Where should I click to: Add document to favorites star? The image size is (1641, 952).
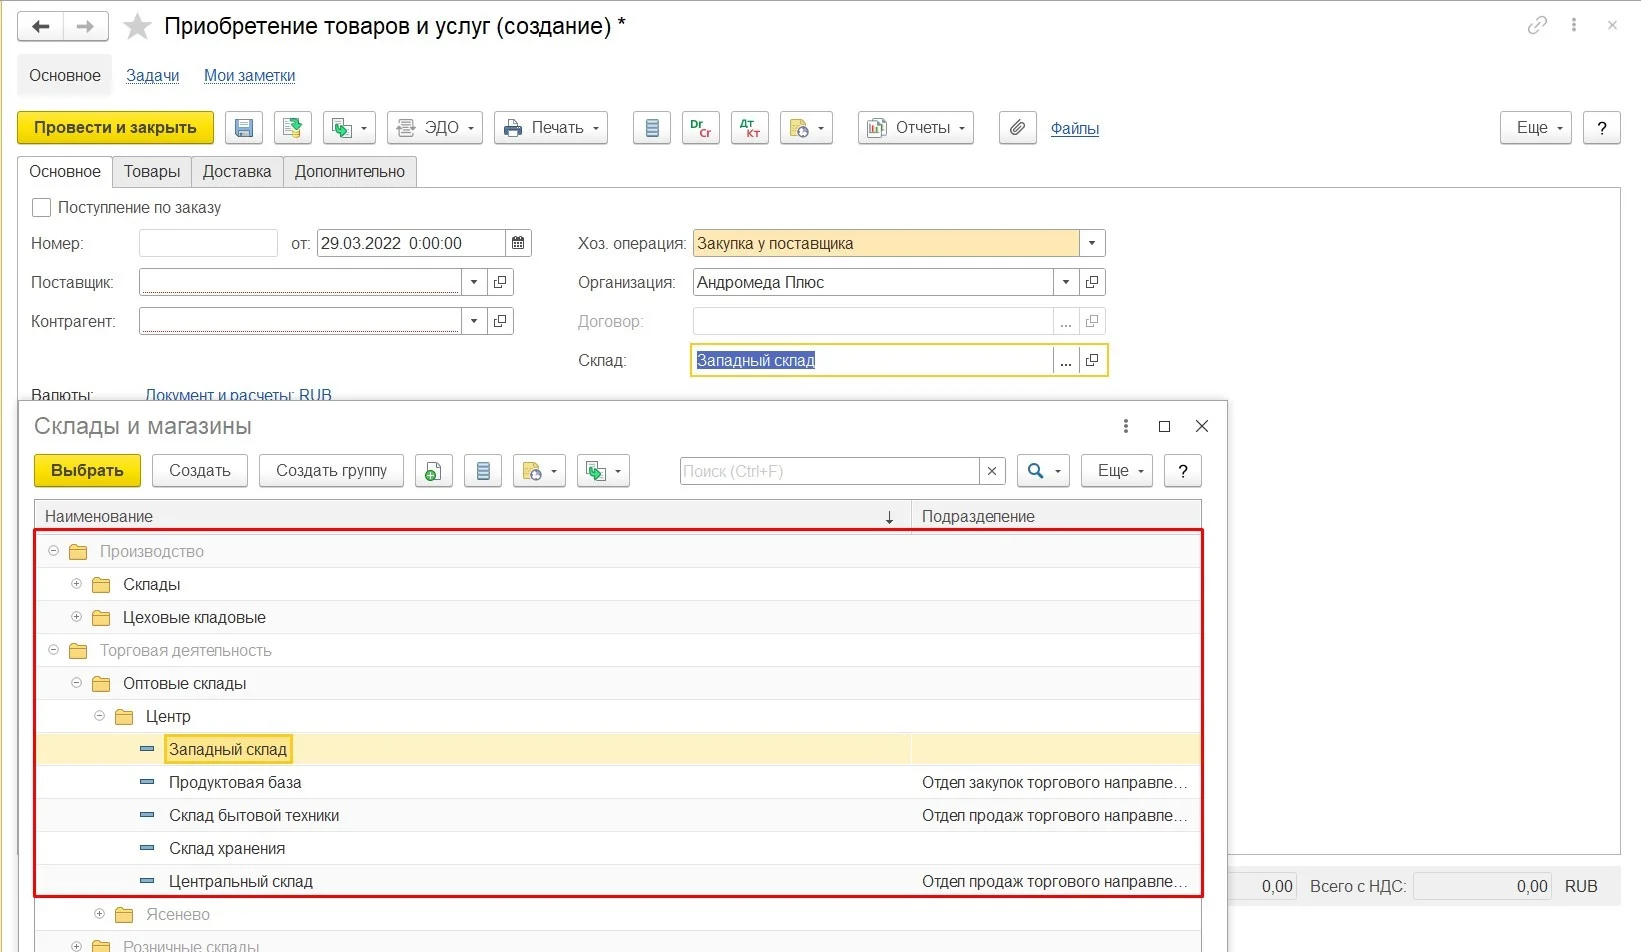[x=137, y=27]
